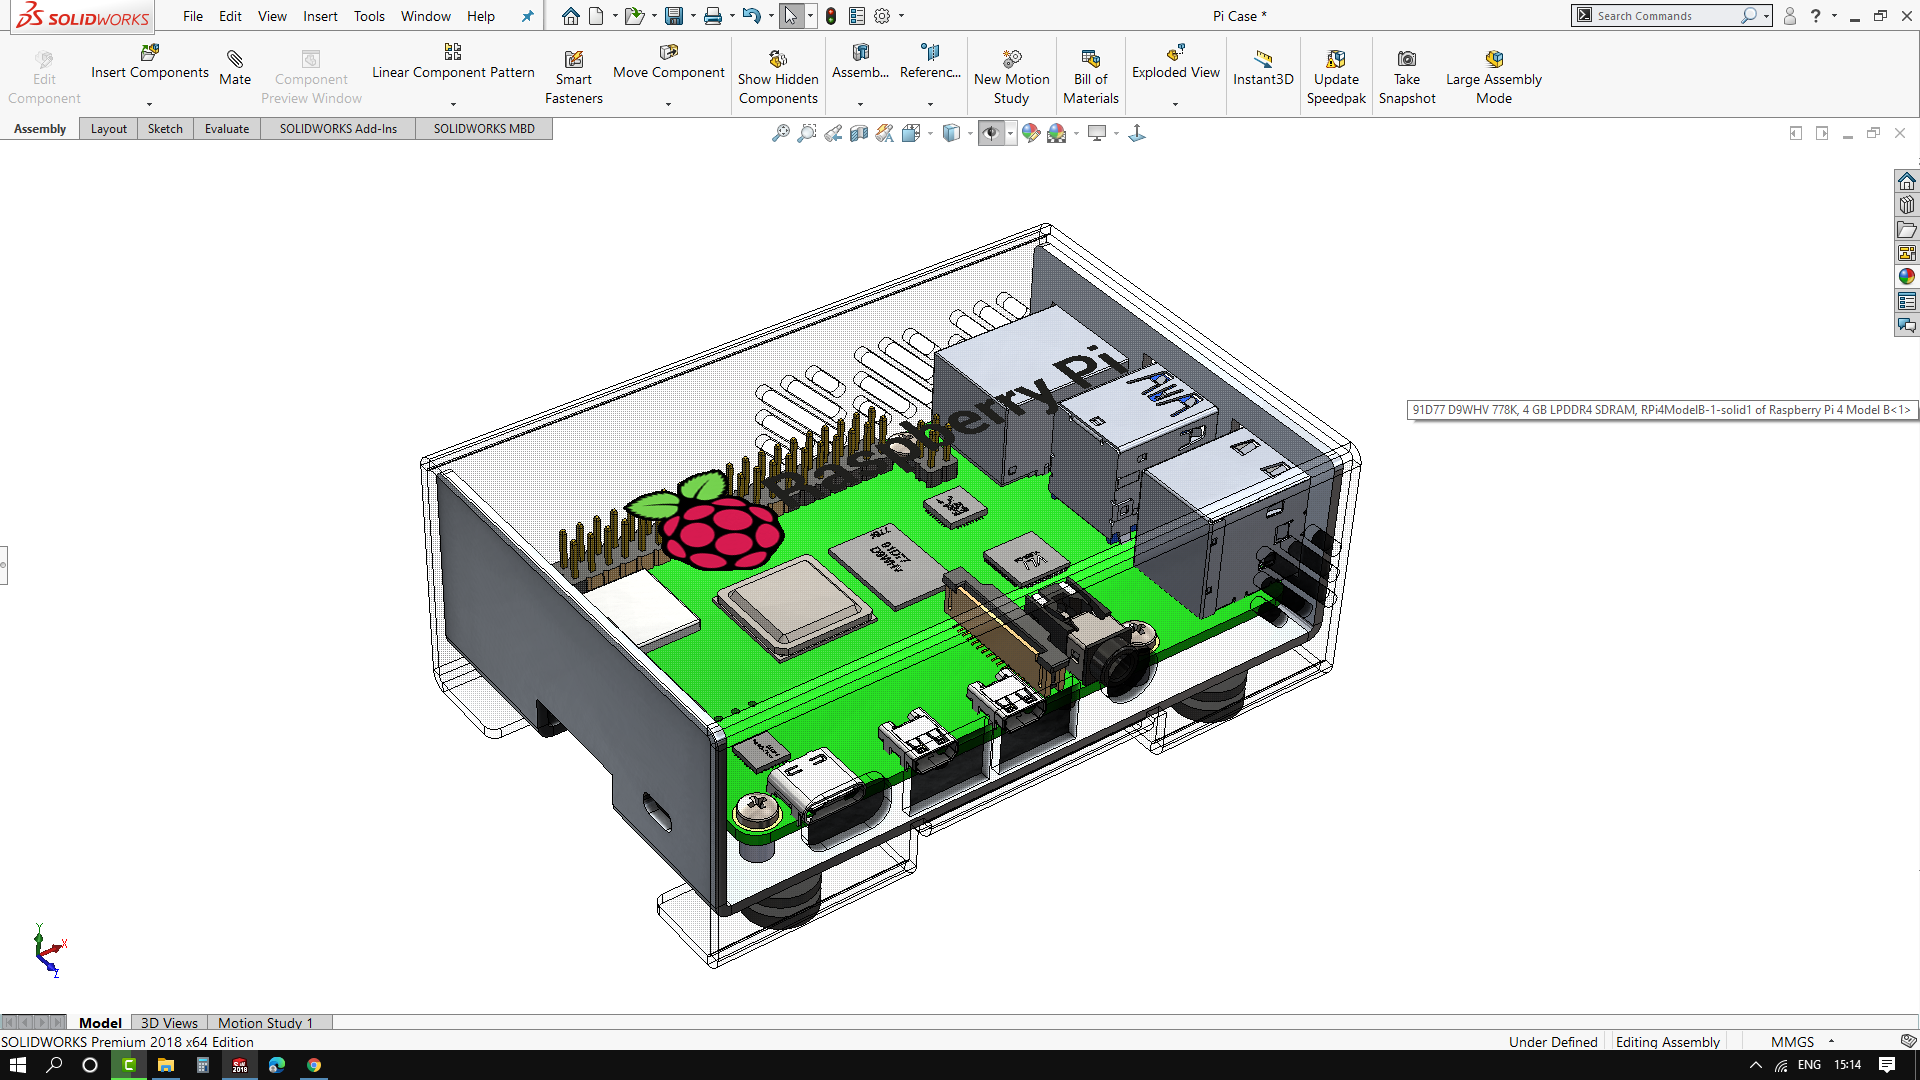Open Assembly Features tool
Screen dimensions: 1920x1080
(x=860, y=62)
